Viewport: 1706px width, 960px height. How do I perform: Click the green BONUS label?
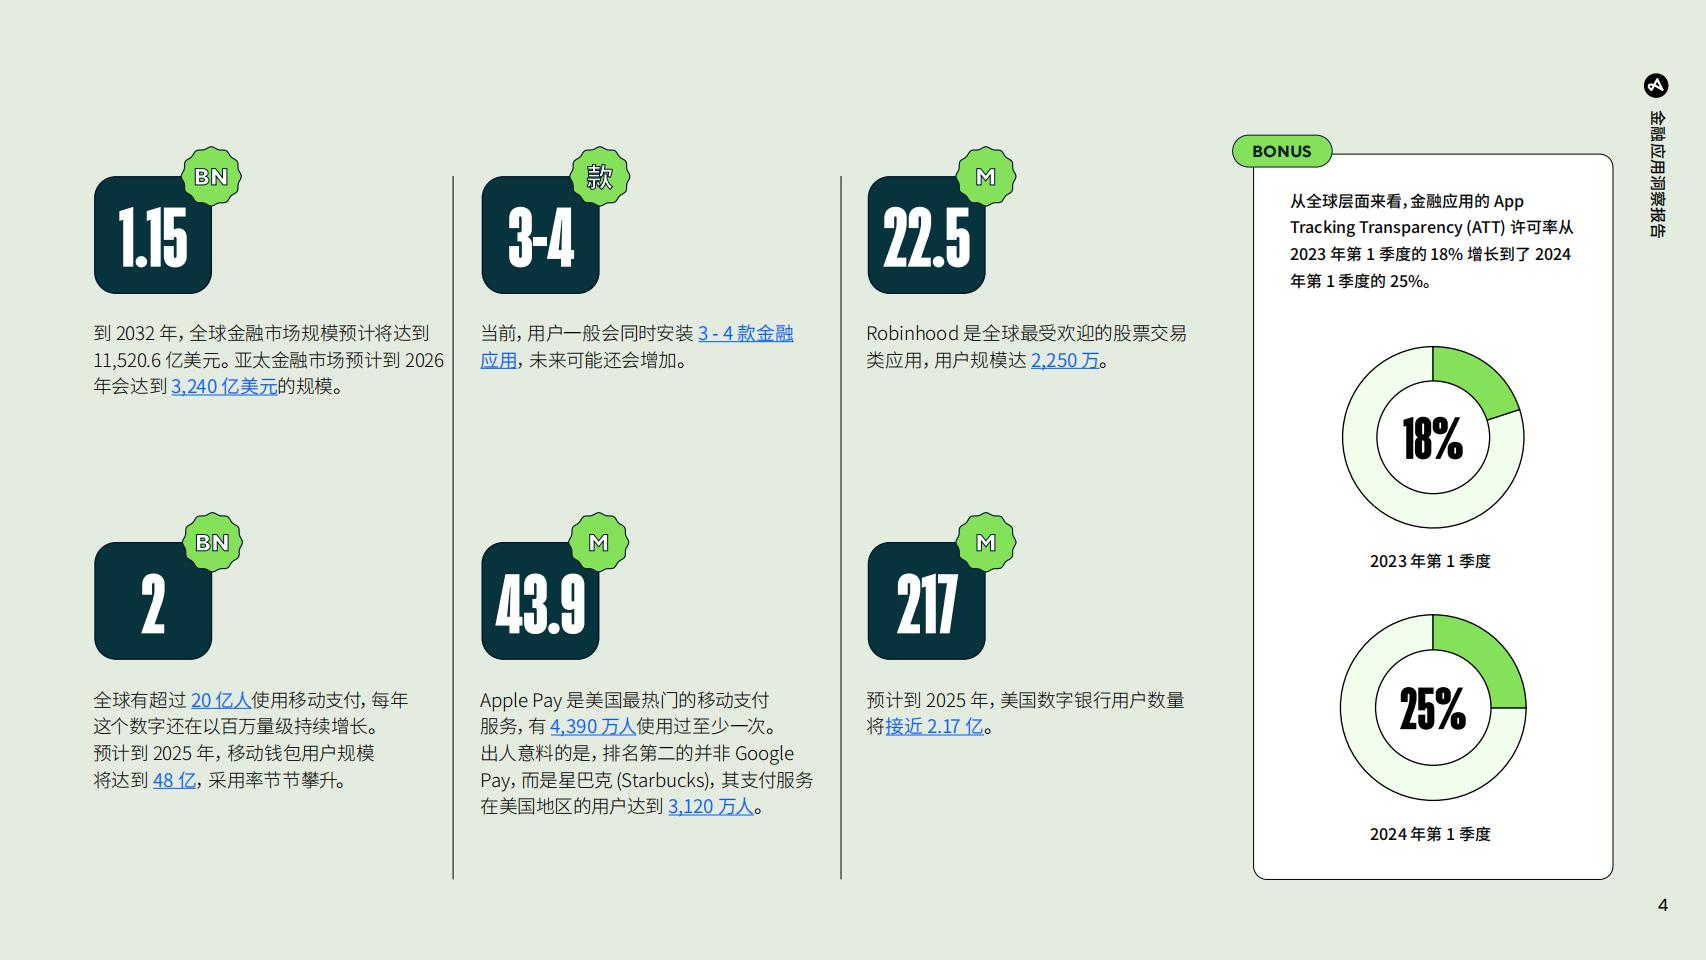coord(1282,151)
